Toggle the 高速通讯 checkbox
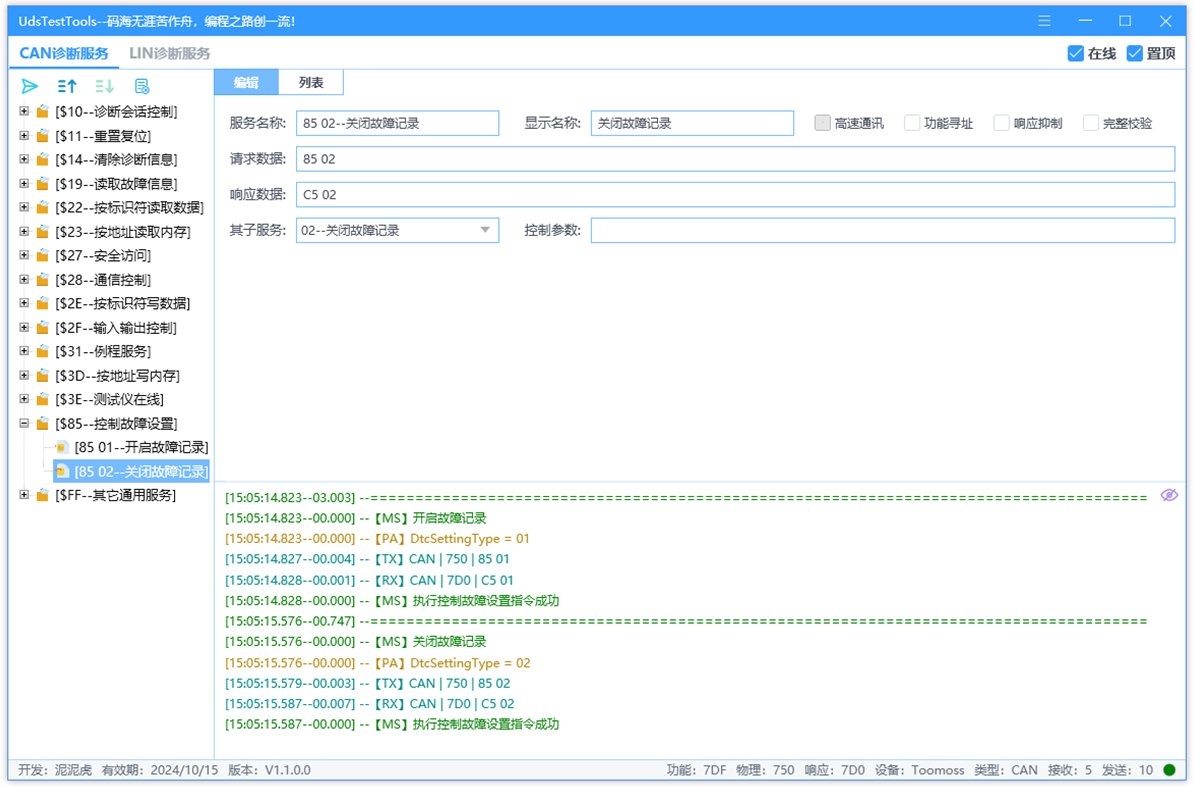This screenshot has height=787, width=1194. pyautogui.click(x=822, y=123)
